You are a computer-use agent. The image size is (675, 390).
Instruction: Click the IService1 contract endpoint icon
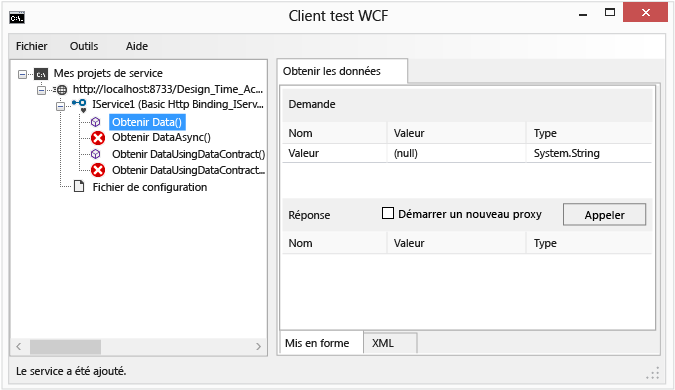(80, 105)
